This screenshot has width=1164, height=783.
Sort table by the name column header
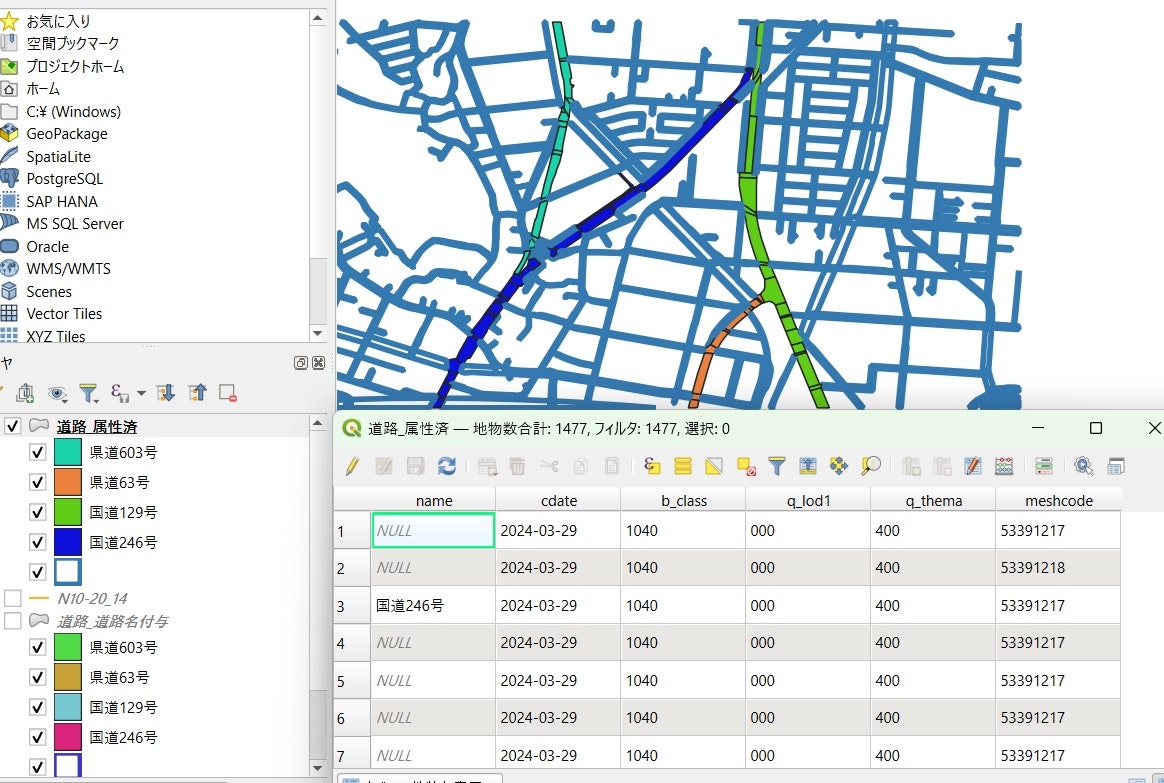click(433, 501)
